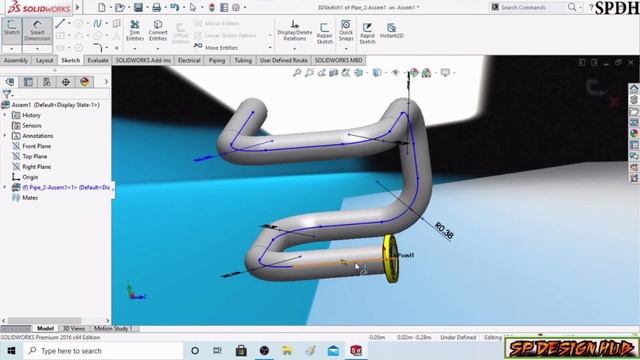Switch to the Assembly ribbon tab

tap(16, 60)
